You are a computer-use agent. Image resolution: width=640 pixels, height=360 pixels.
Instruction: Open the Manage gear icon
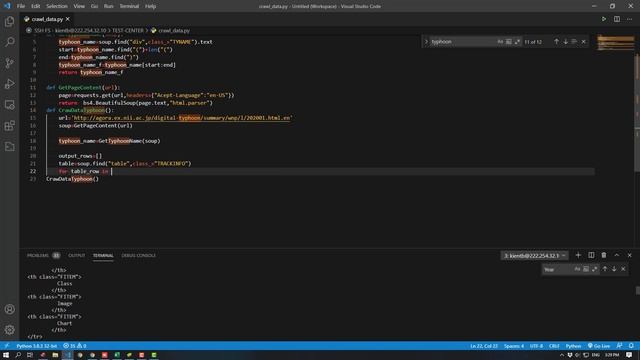[x=9, y=329]
